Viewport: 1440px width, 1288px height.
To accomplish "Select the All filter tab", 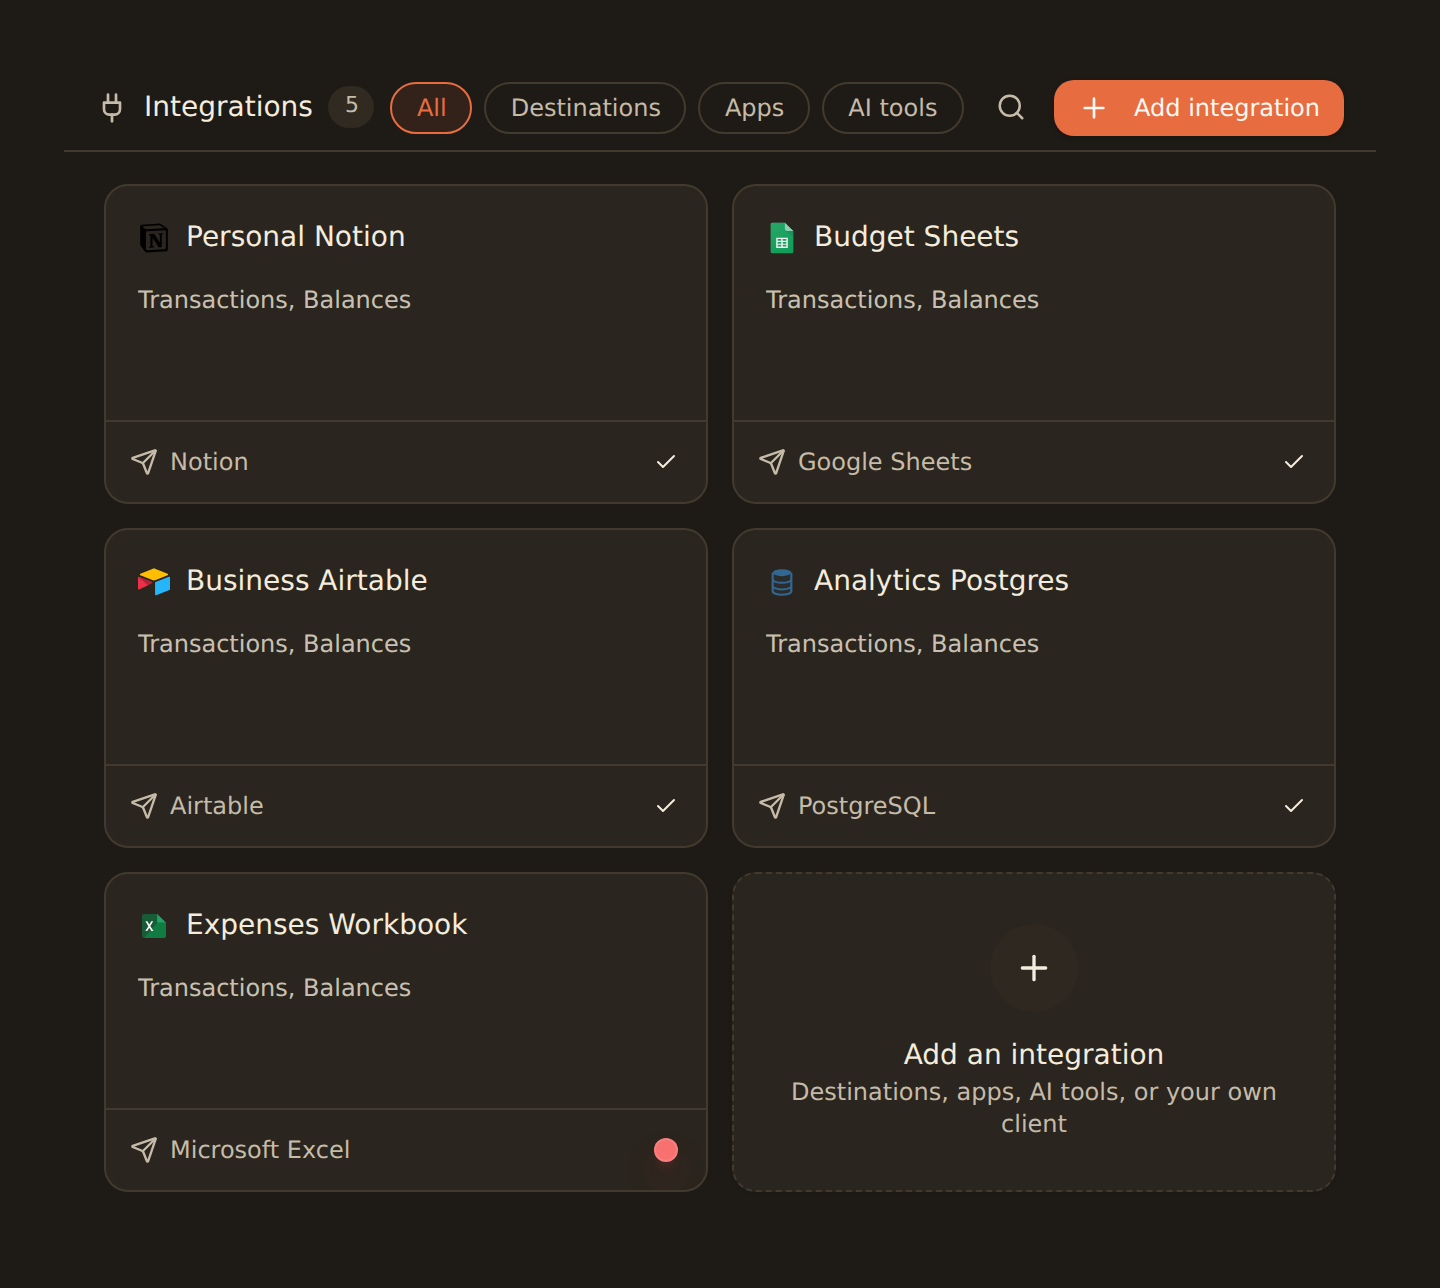I will pos(431,108).
